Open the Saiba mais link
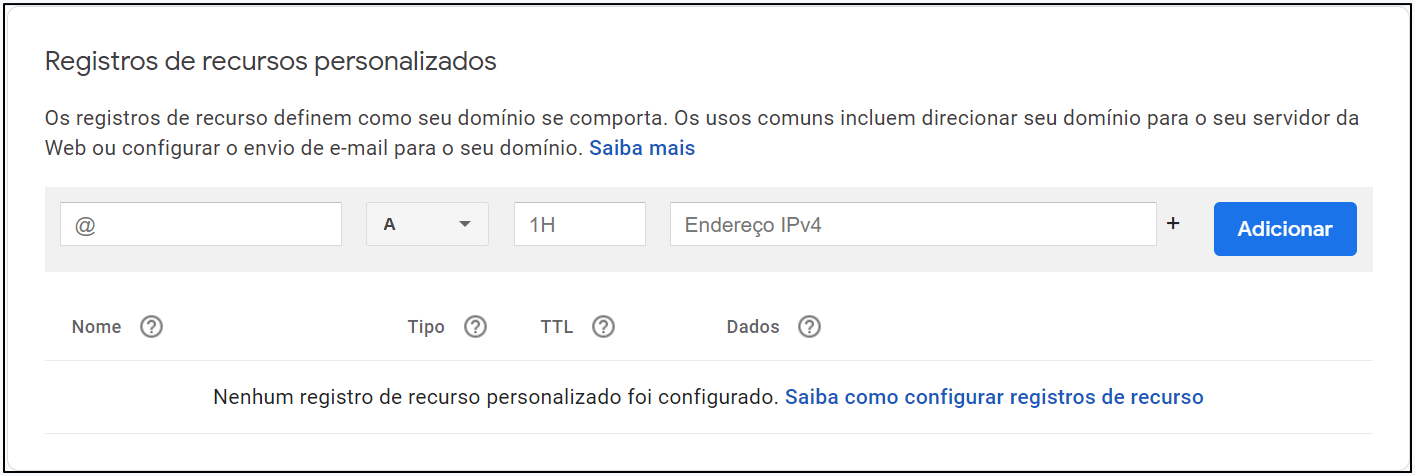Screen dimensions: 1415x476 click(x=642, y=148)
